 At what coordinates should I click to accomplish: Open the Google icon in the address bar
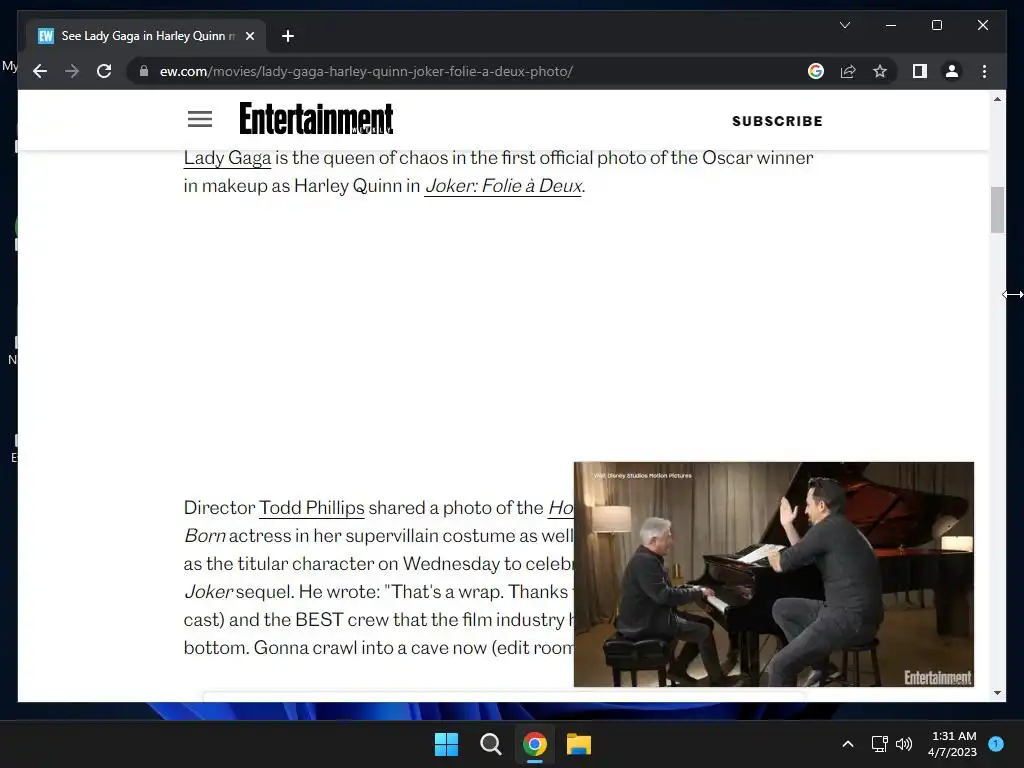pos(816,71)
